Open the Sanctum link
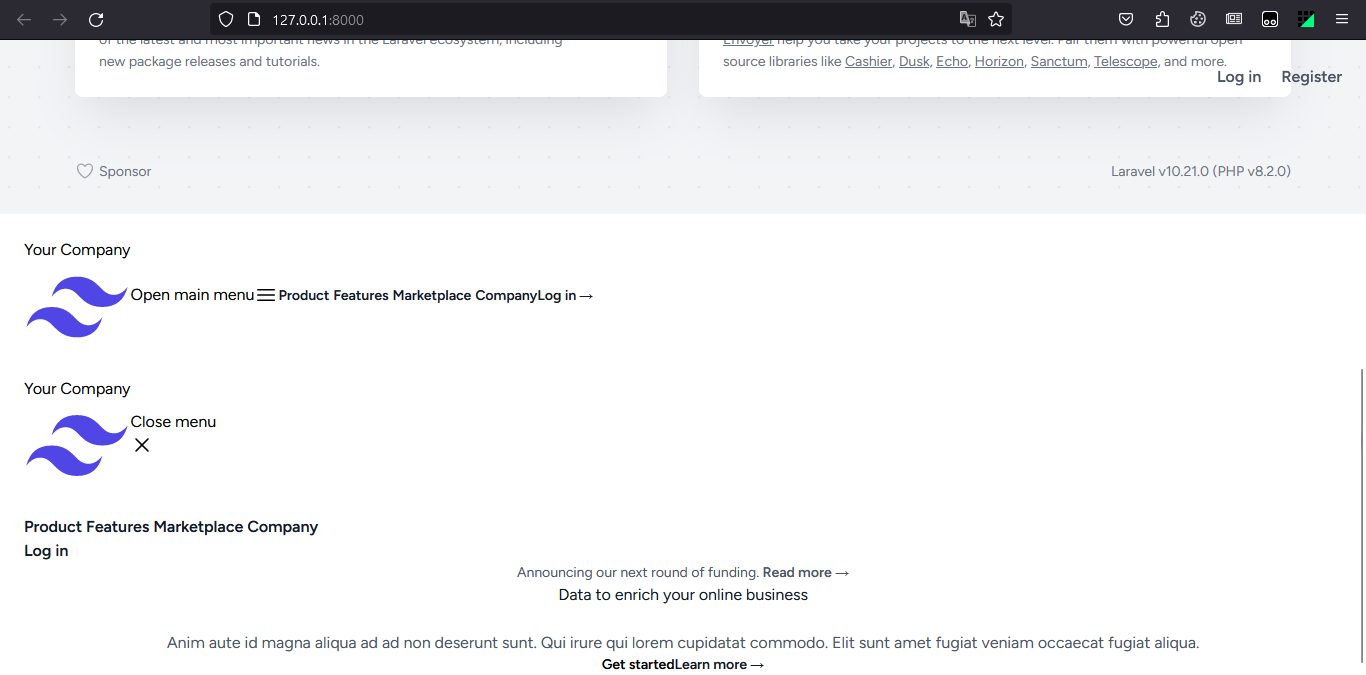The height and width of the screenshot is (675, 1366). click(1059, 61)
